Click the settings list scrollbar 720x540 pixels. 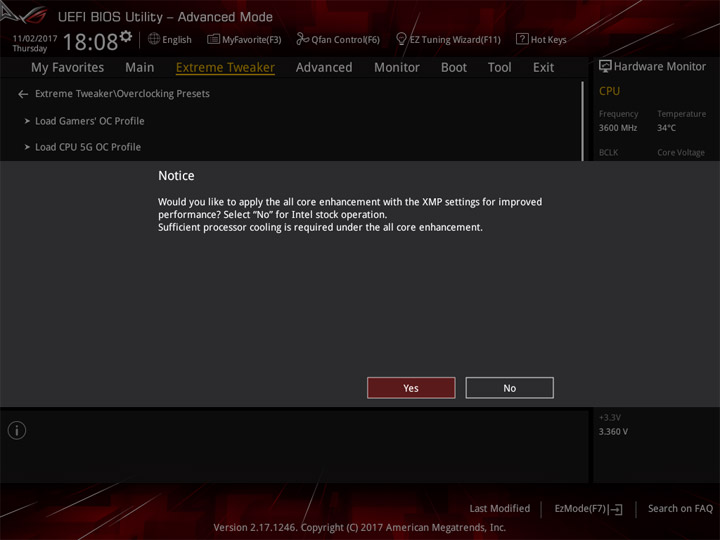[583, 121]
